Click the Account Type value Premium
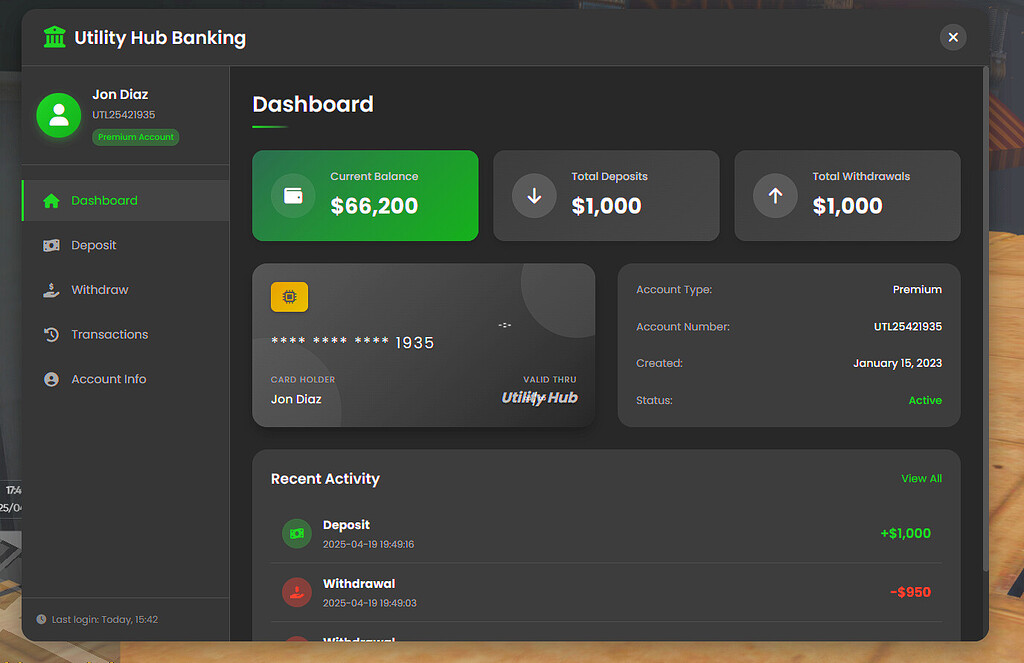Image resolution: width=1024 pixels, height=663 pixels. click(x=917, y=289)
